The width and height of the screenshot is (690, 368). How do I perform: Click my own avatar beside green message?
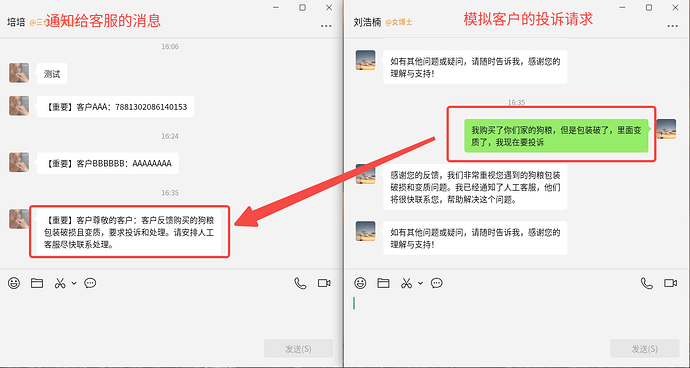[x=666, y=129]
